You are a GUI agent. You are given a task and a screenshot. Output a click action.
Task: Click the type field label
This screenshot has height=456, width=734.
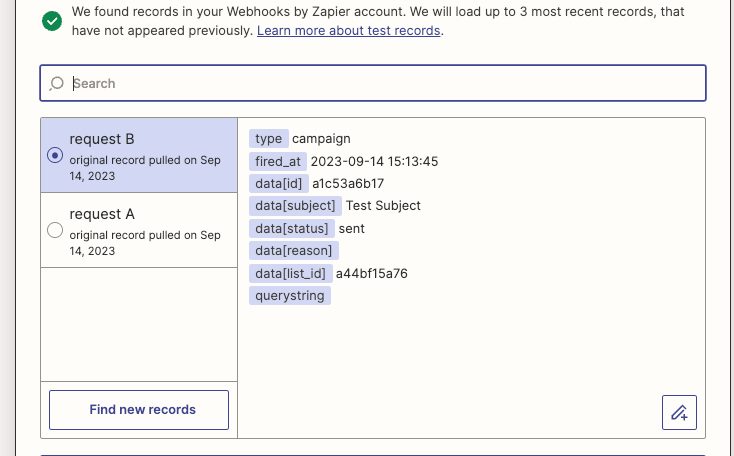(x=269, y=139)
